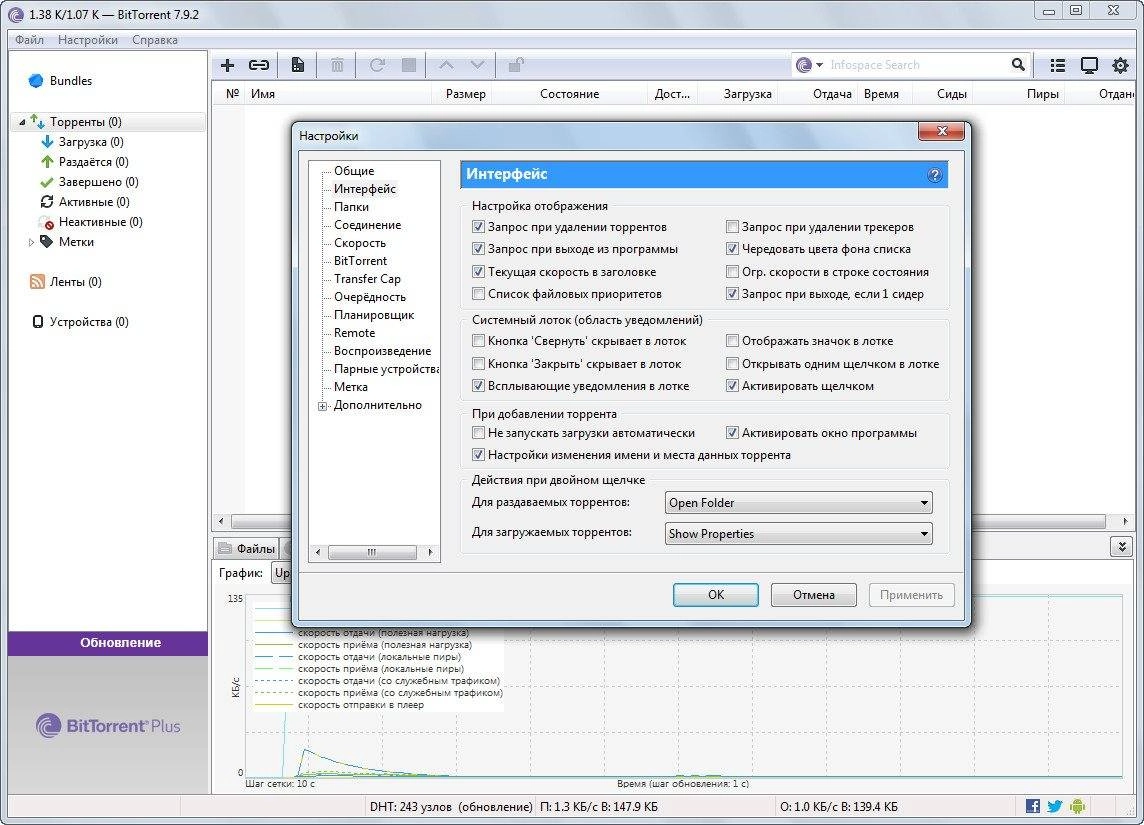Click the Create New Torrent file icon
Image resolution: width=1144 pixels, height=825 pixels.
pos(298,66)
